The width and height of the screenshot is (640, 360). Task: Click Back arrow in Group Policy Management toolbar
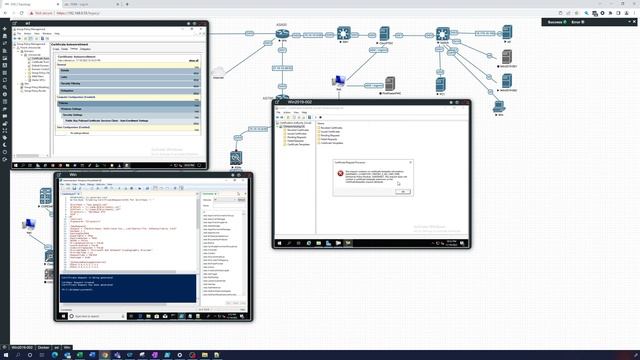(x=16, y=38)
